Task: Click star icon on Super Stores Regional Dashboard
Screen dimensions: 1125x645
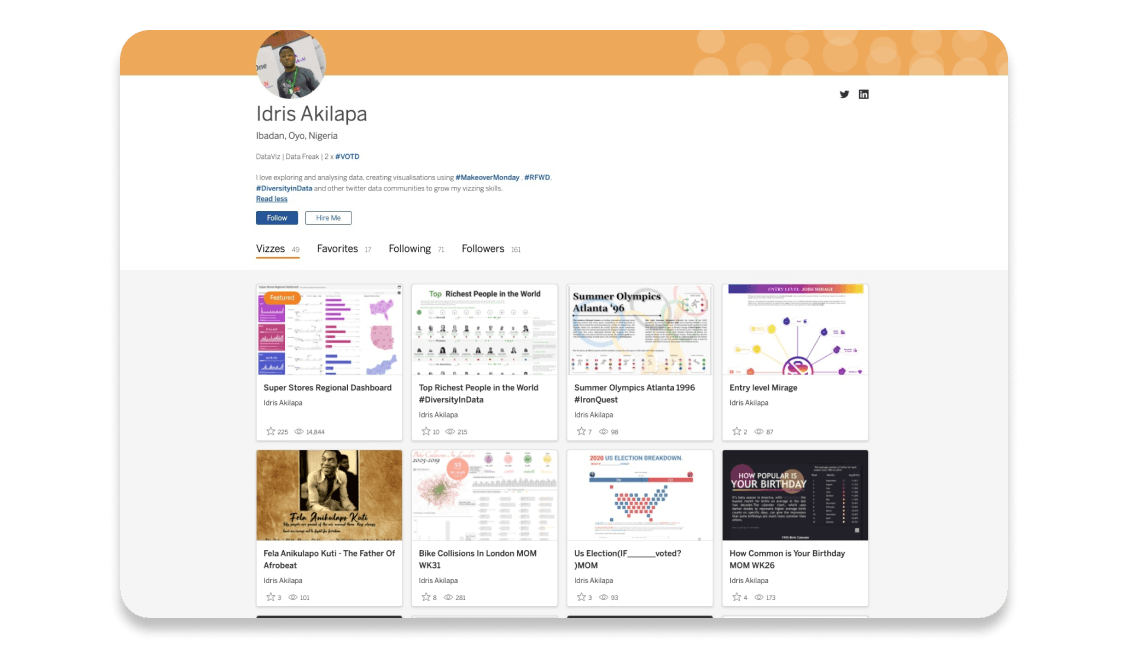Action: pyautogui.click(x=270, y=431)
